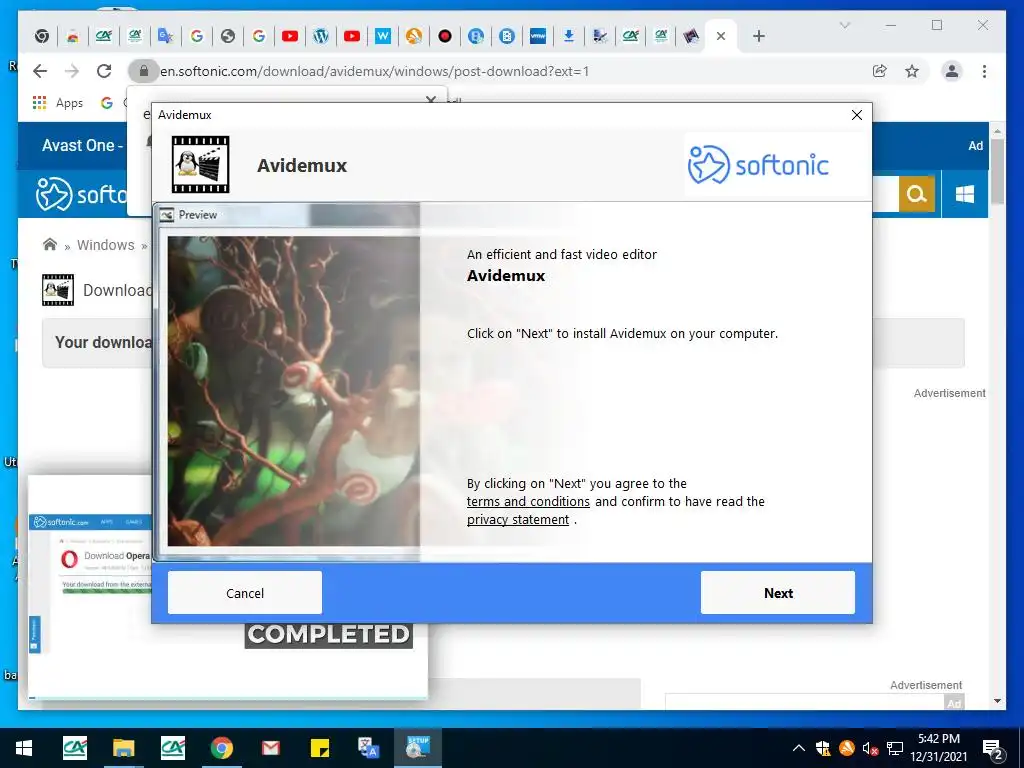Open the Windows breadcrumb link
The width and height of the screenshot is (1024, 768).
[x=106, y=245]
